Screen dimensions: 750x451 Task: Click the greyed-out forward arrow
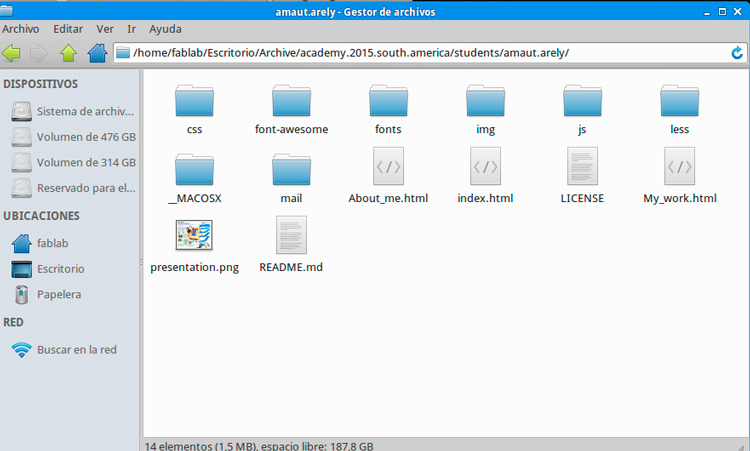click(39, 53)
